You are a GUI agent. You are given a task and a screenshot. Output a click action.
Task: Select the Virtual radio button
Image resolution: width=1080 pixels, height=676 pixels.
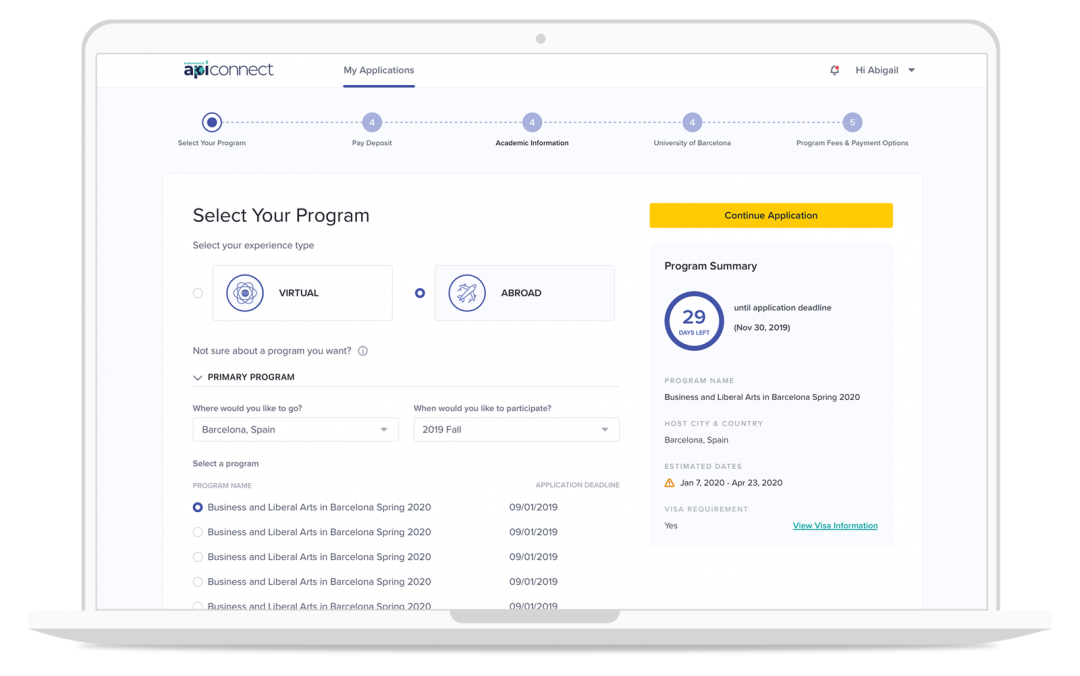197,292
